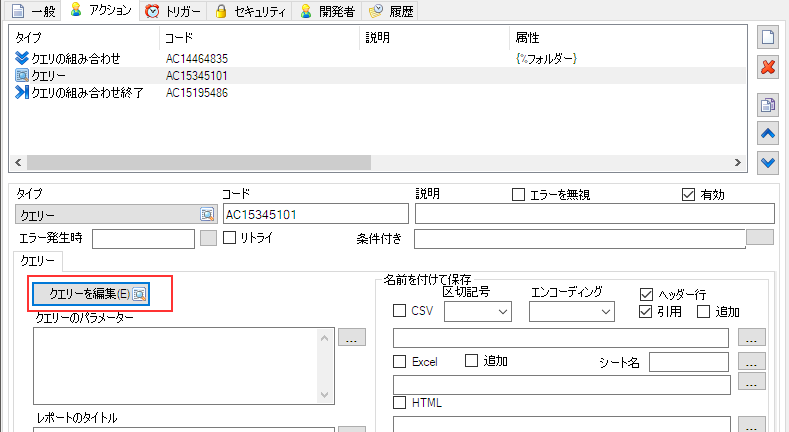Check the Excel checkbox
This screenshot has height=432, width=789.
click(400, 361)
